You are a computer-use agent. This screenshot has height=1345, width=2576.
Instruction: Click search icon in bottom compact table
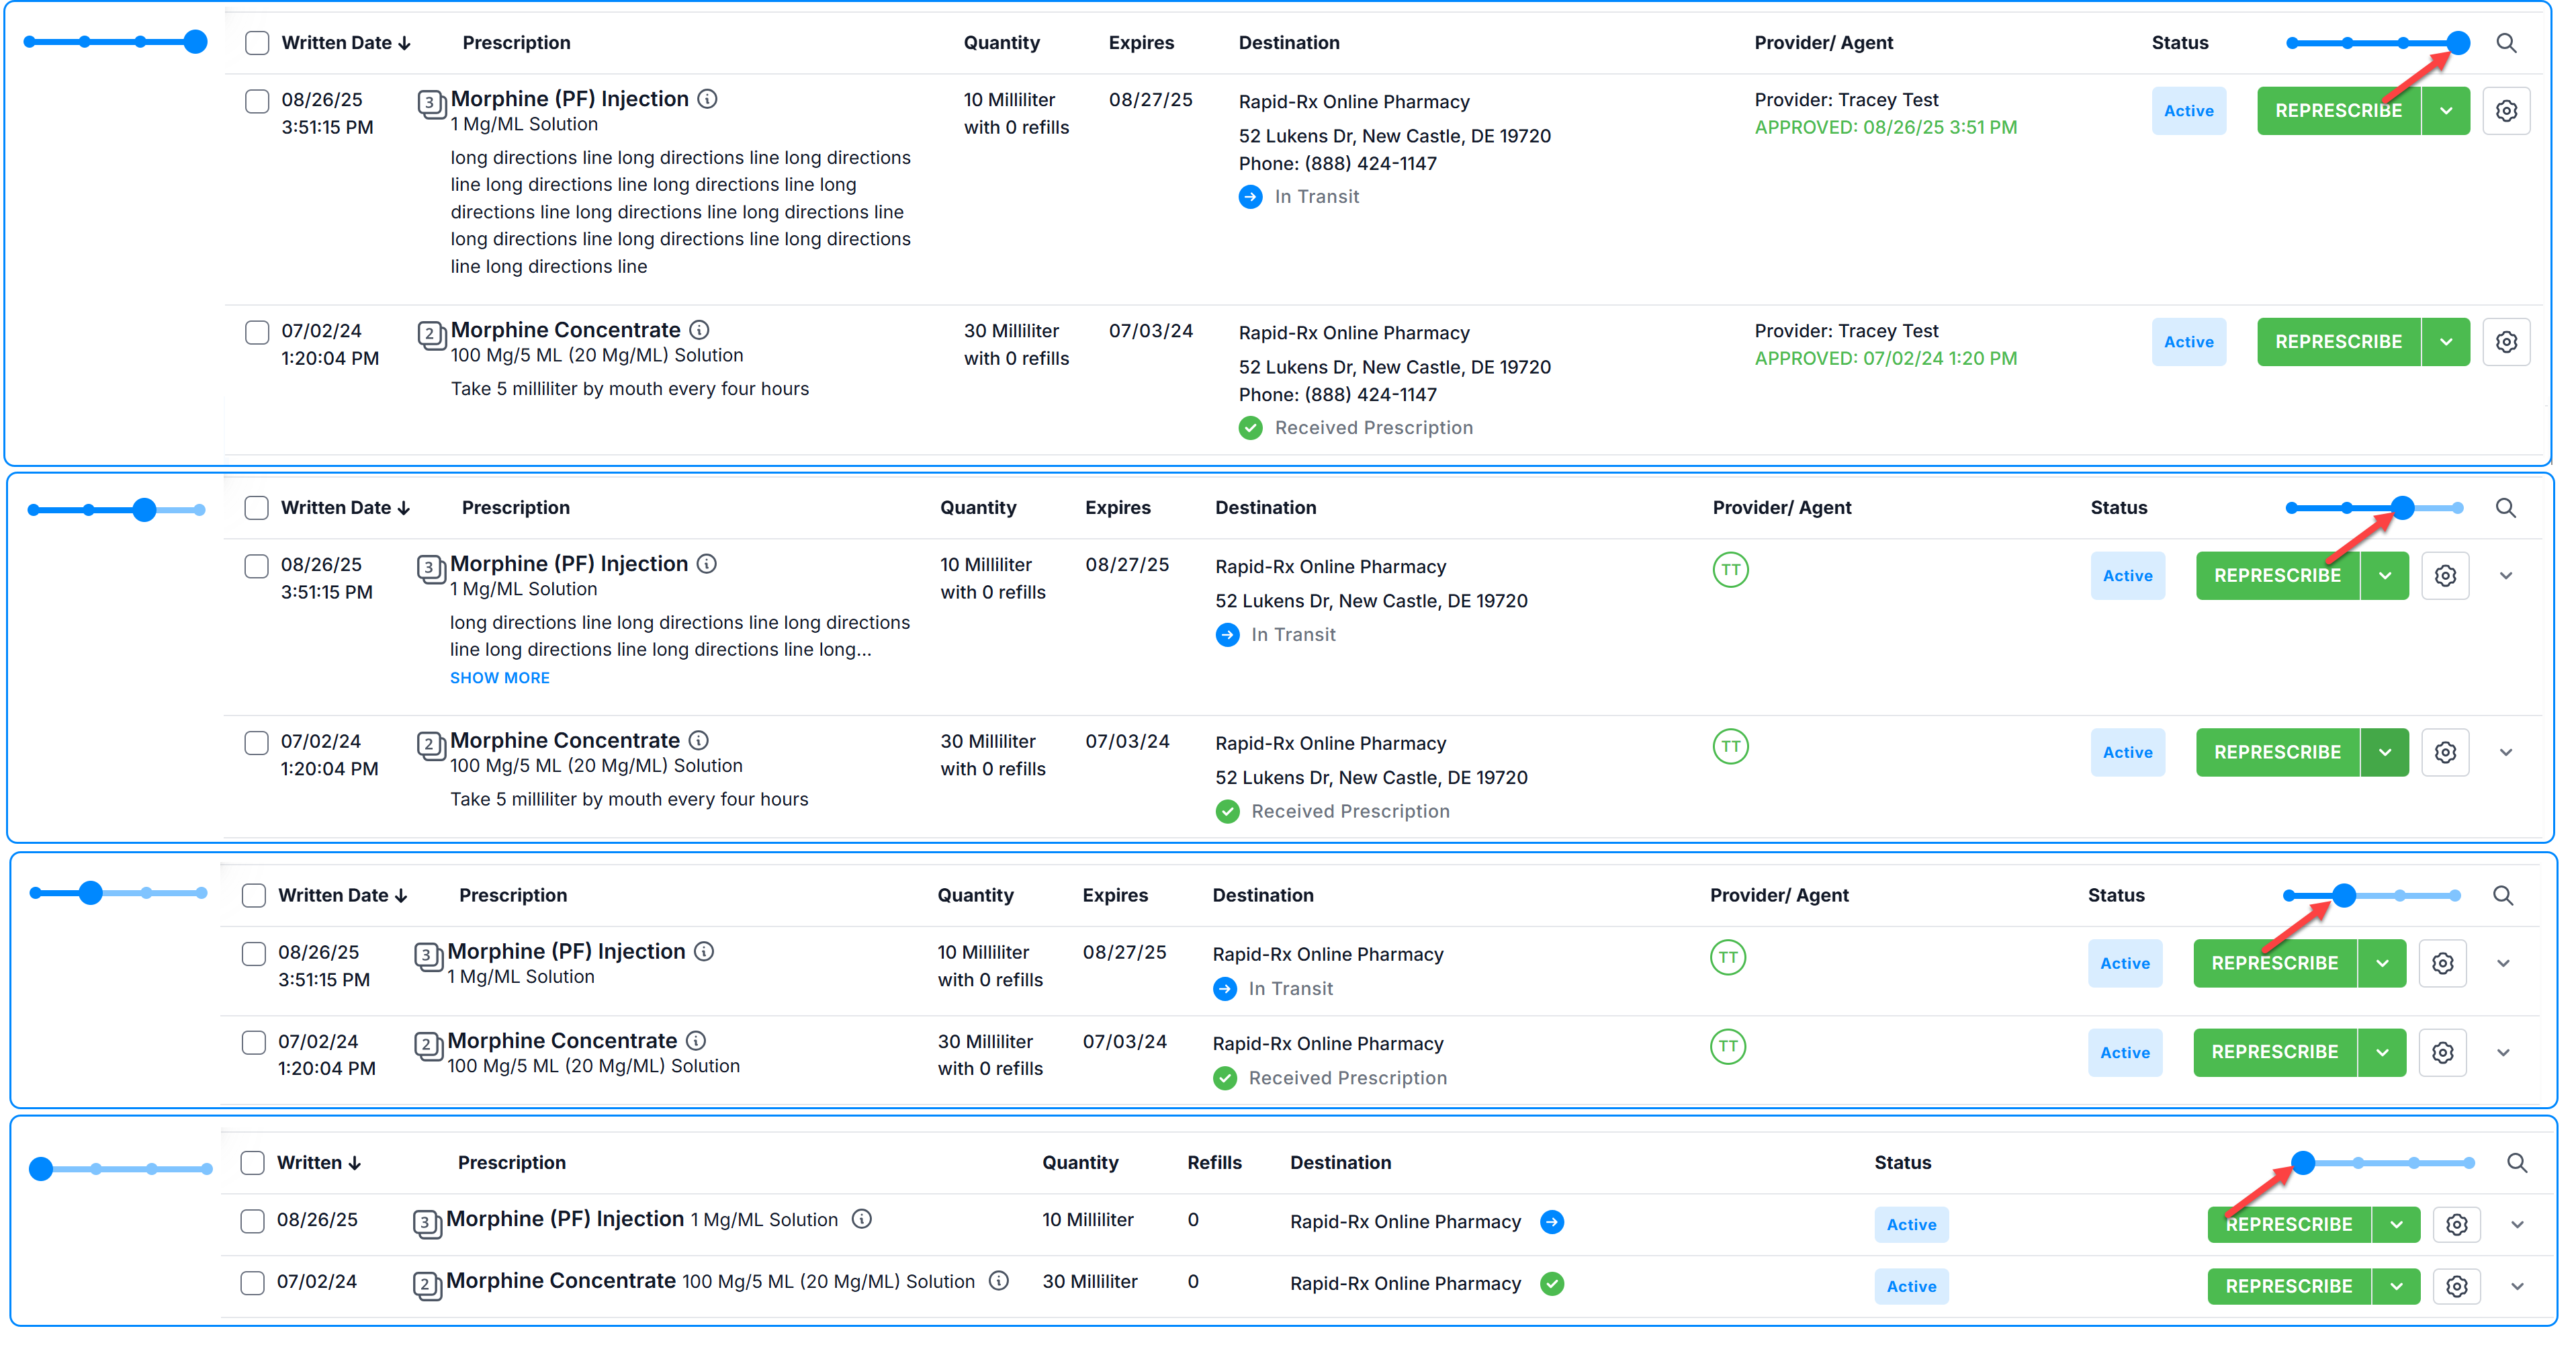[x=2516, y=1163]
